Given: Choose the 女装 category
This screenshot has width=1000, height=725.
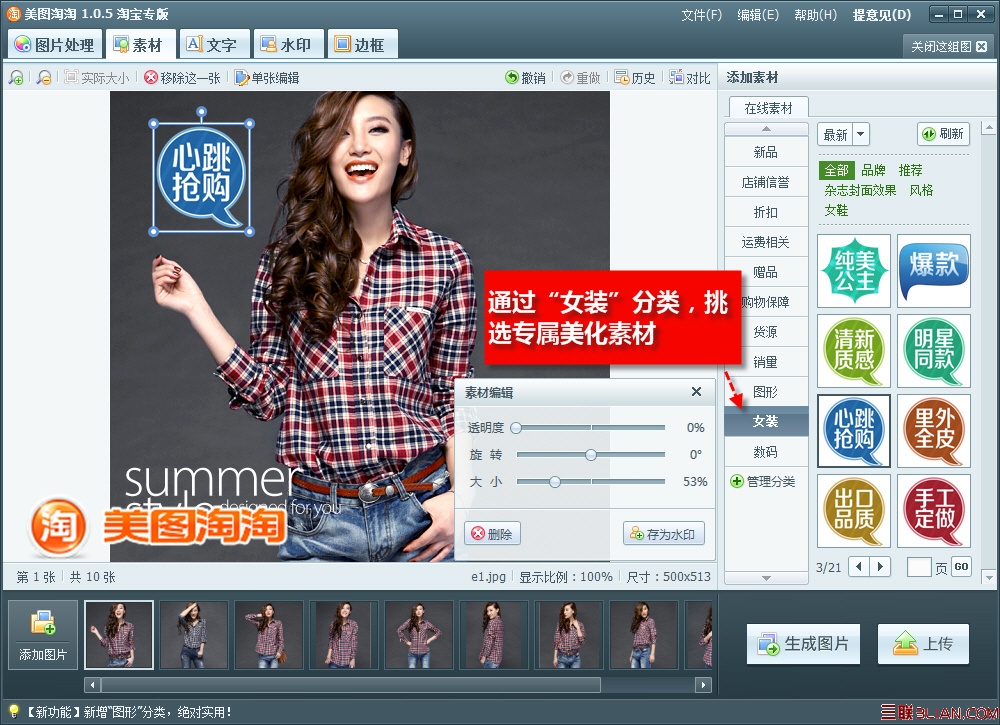Looking at the screenshot, I should click(766, 421).
